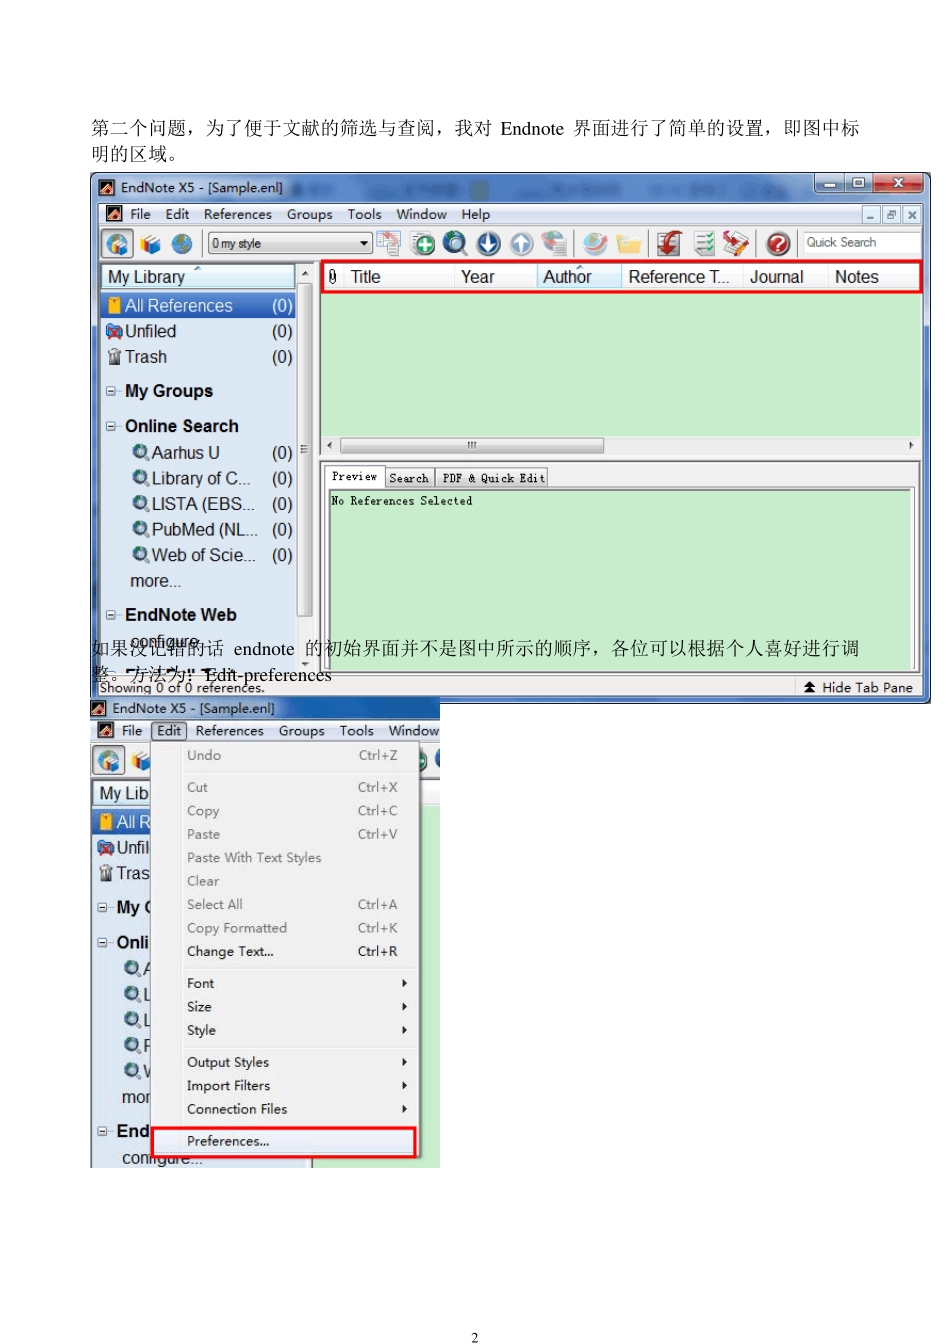Click Hide Tab Pane button
The height and width of the screenshot is (1344, 950).
858,687
